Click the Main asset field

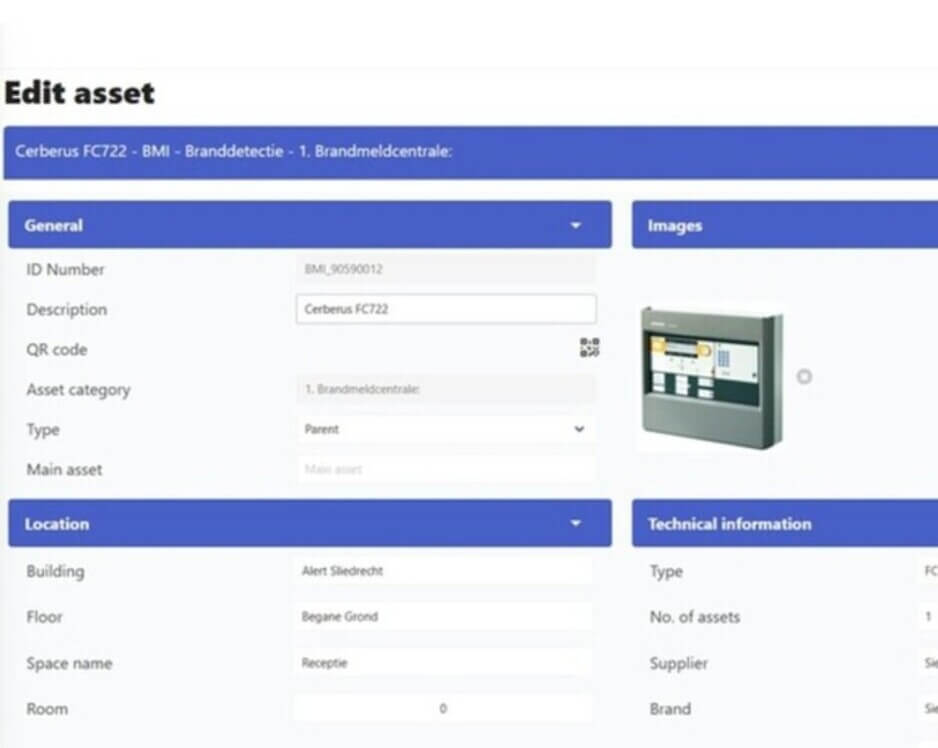click(x=445, y=468)
